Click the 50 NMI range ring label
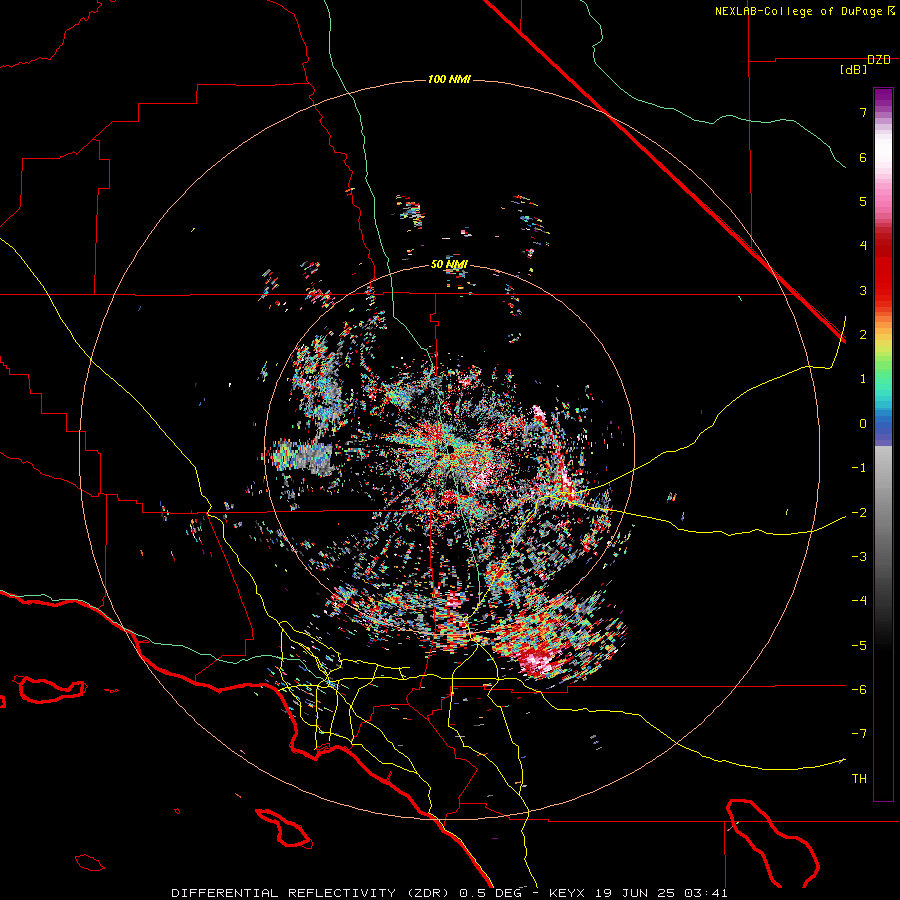Image resolution: width=900 pixels, height=900 pixels. [x=449, y=265]
